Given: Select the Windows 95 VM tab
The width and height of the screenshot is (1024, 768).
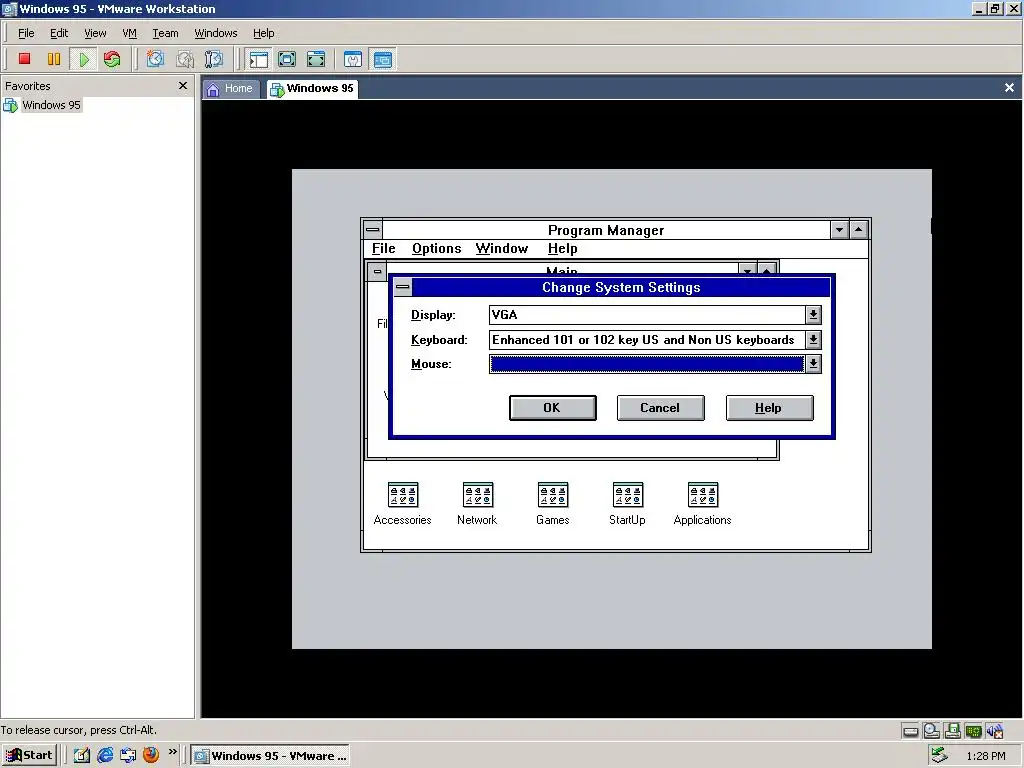Looking at the screenshot, I should (312, 89).
